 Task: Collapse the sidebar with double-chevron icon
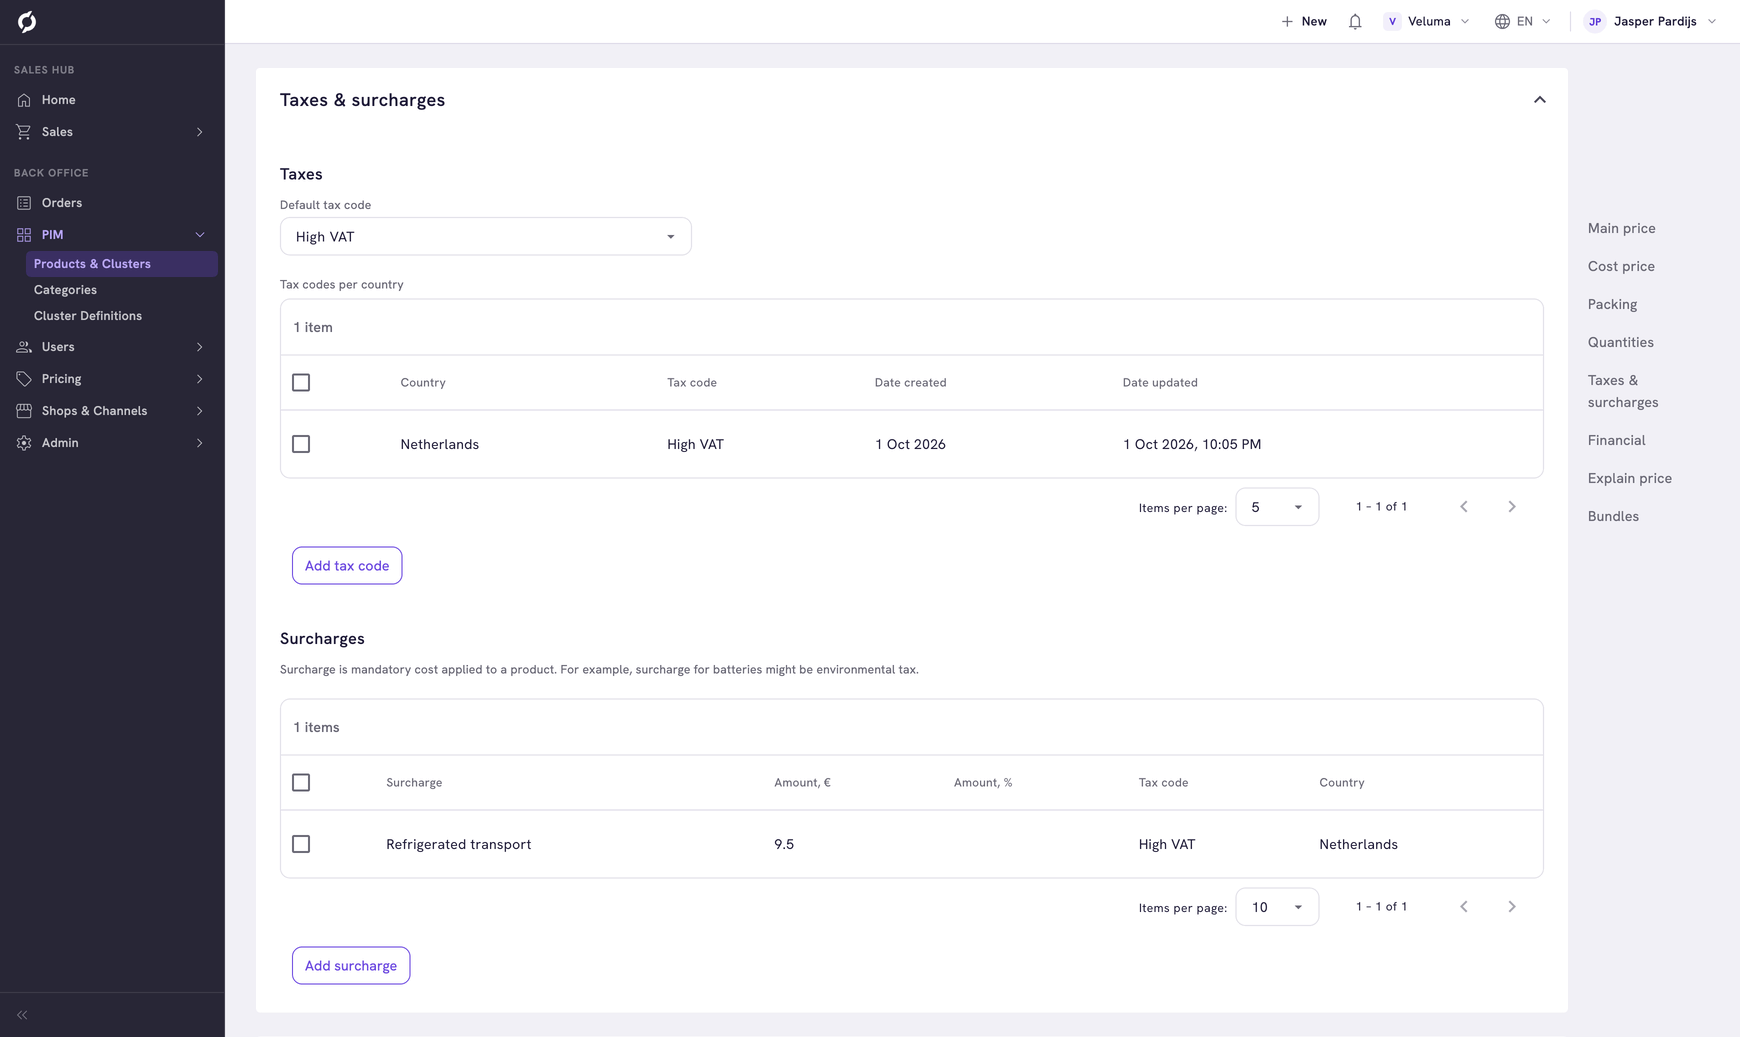pos(22,1015)
